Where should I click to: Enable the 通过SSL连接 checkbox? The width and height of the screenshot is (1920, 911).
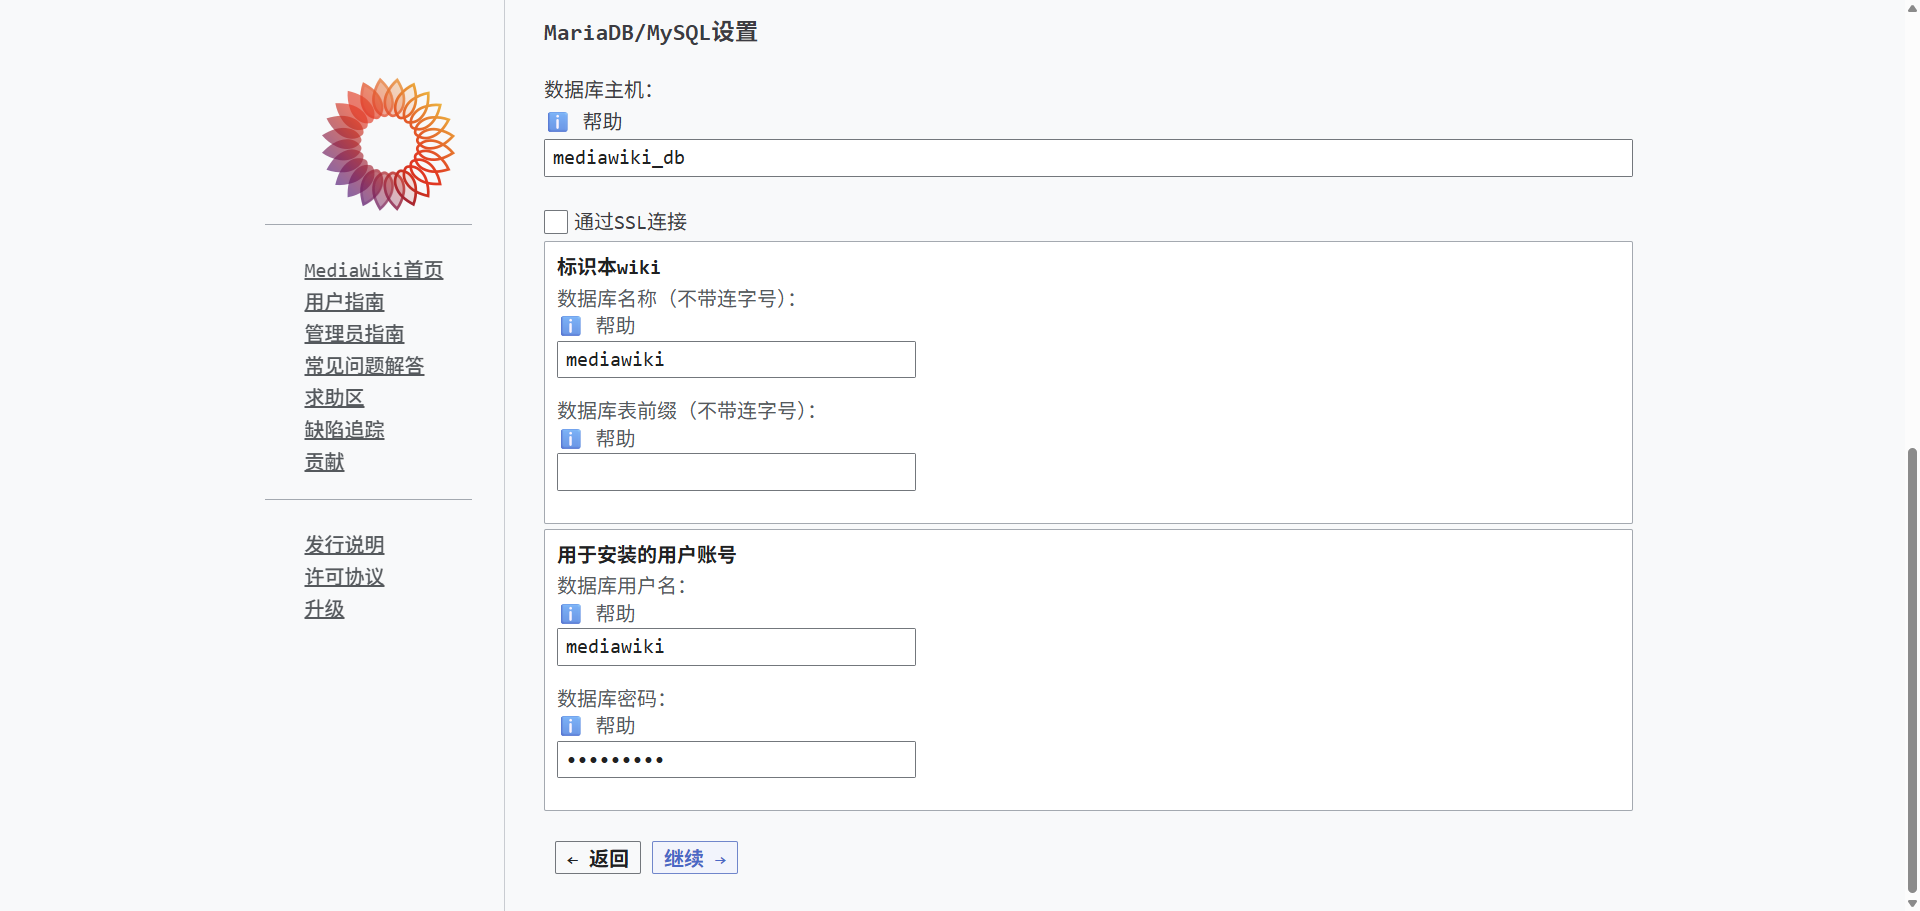(556, 222)
